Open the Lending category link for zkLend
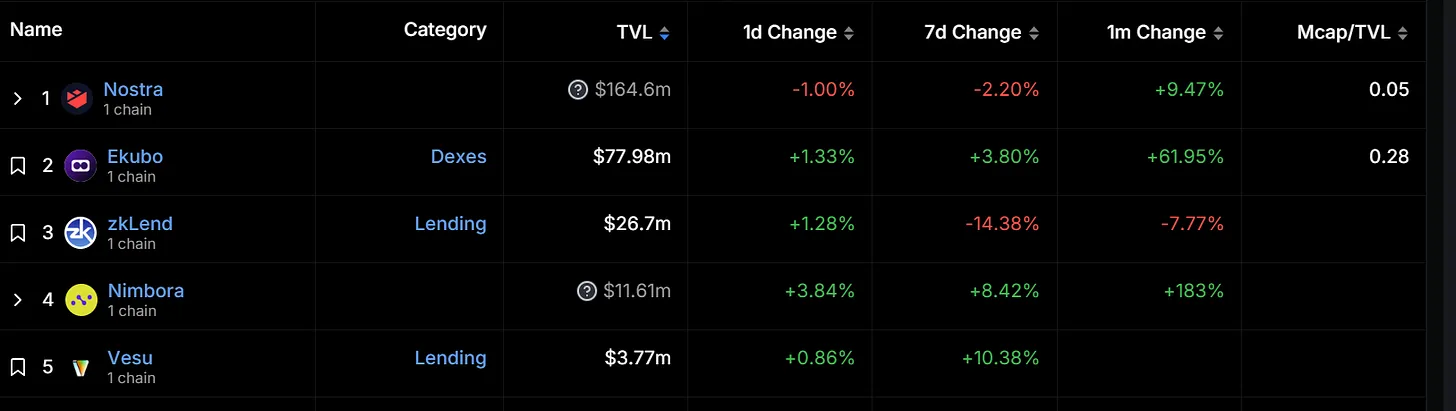Viewport: 1456px width, 411px height. [450, 224]
